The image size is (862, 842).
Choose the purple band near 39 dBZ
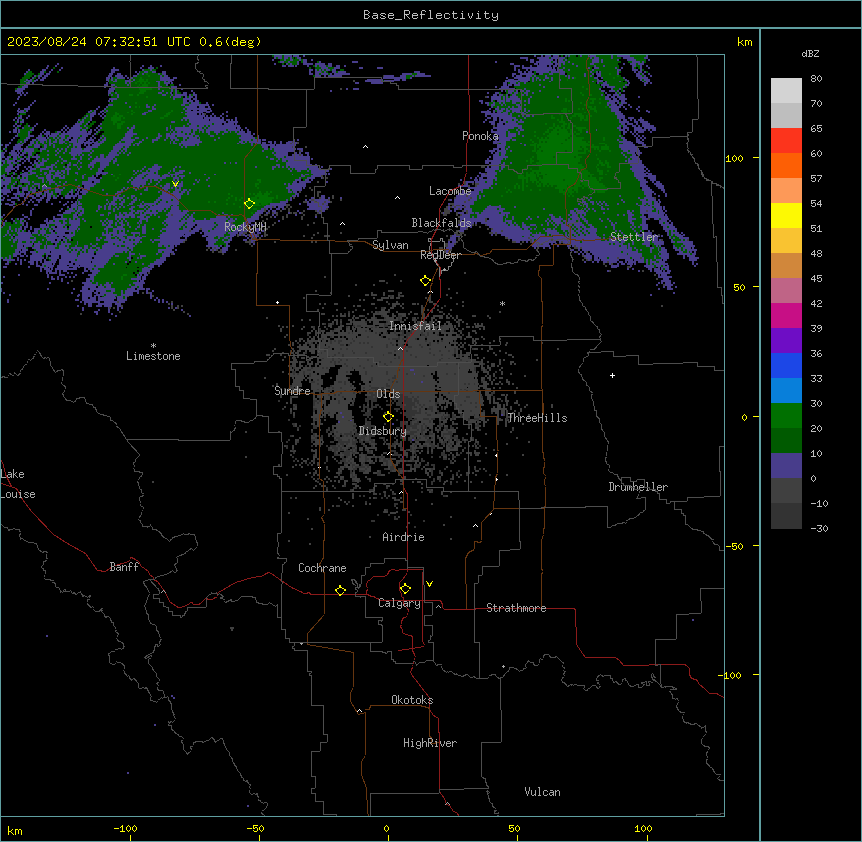click(x=786, y=341)
